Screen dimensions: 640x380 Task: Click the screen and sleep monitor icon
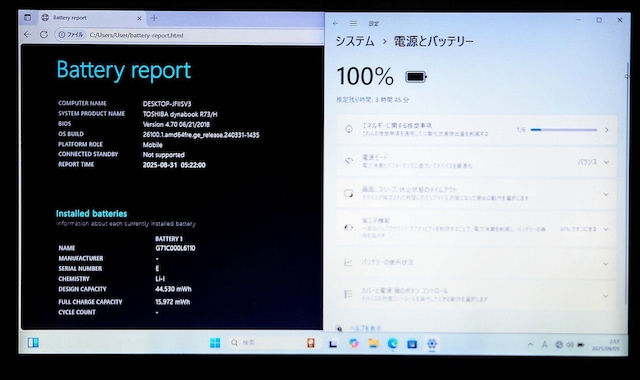coord(349,193)
